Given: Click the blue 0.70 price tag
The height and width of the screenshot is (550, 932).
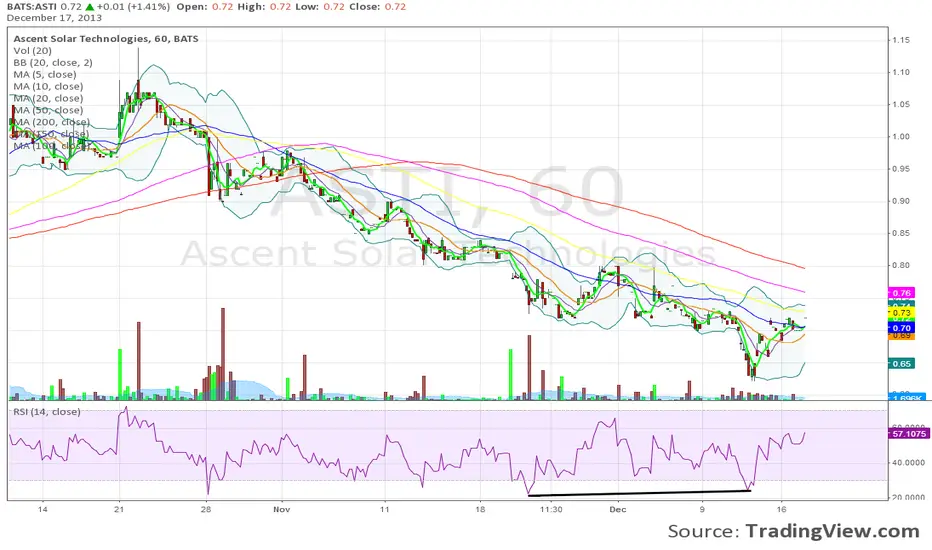Looking at the screenshot, I should [902, 328].
